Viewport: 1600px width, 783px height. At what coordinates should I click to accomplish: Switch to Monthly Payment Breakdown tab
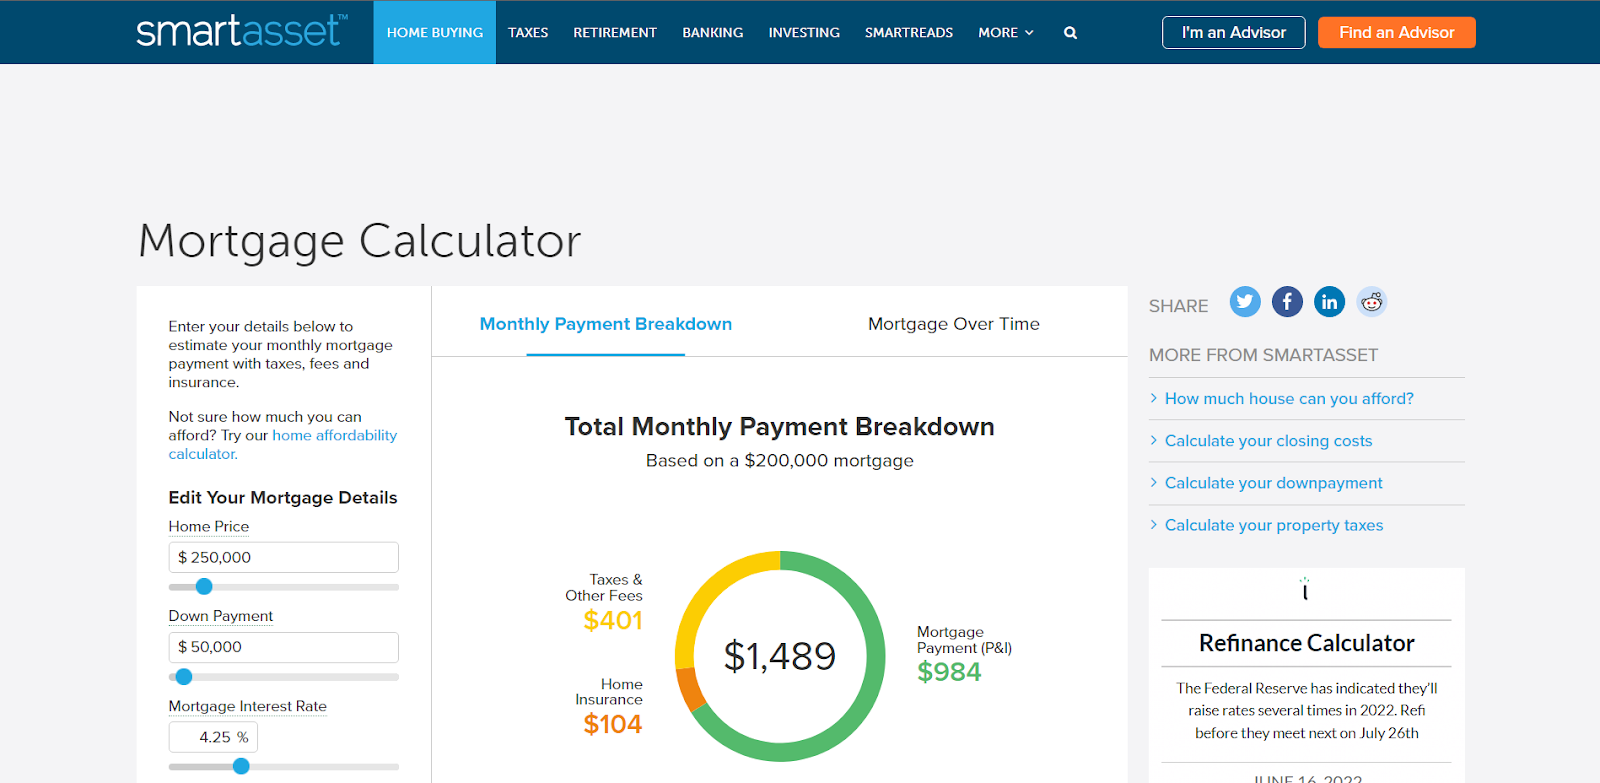606,324
